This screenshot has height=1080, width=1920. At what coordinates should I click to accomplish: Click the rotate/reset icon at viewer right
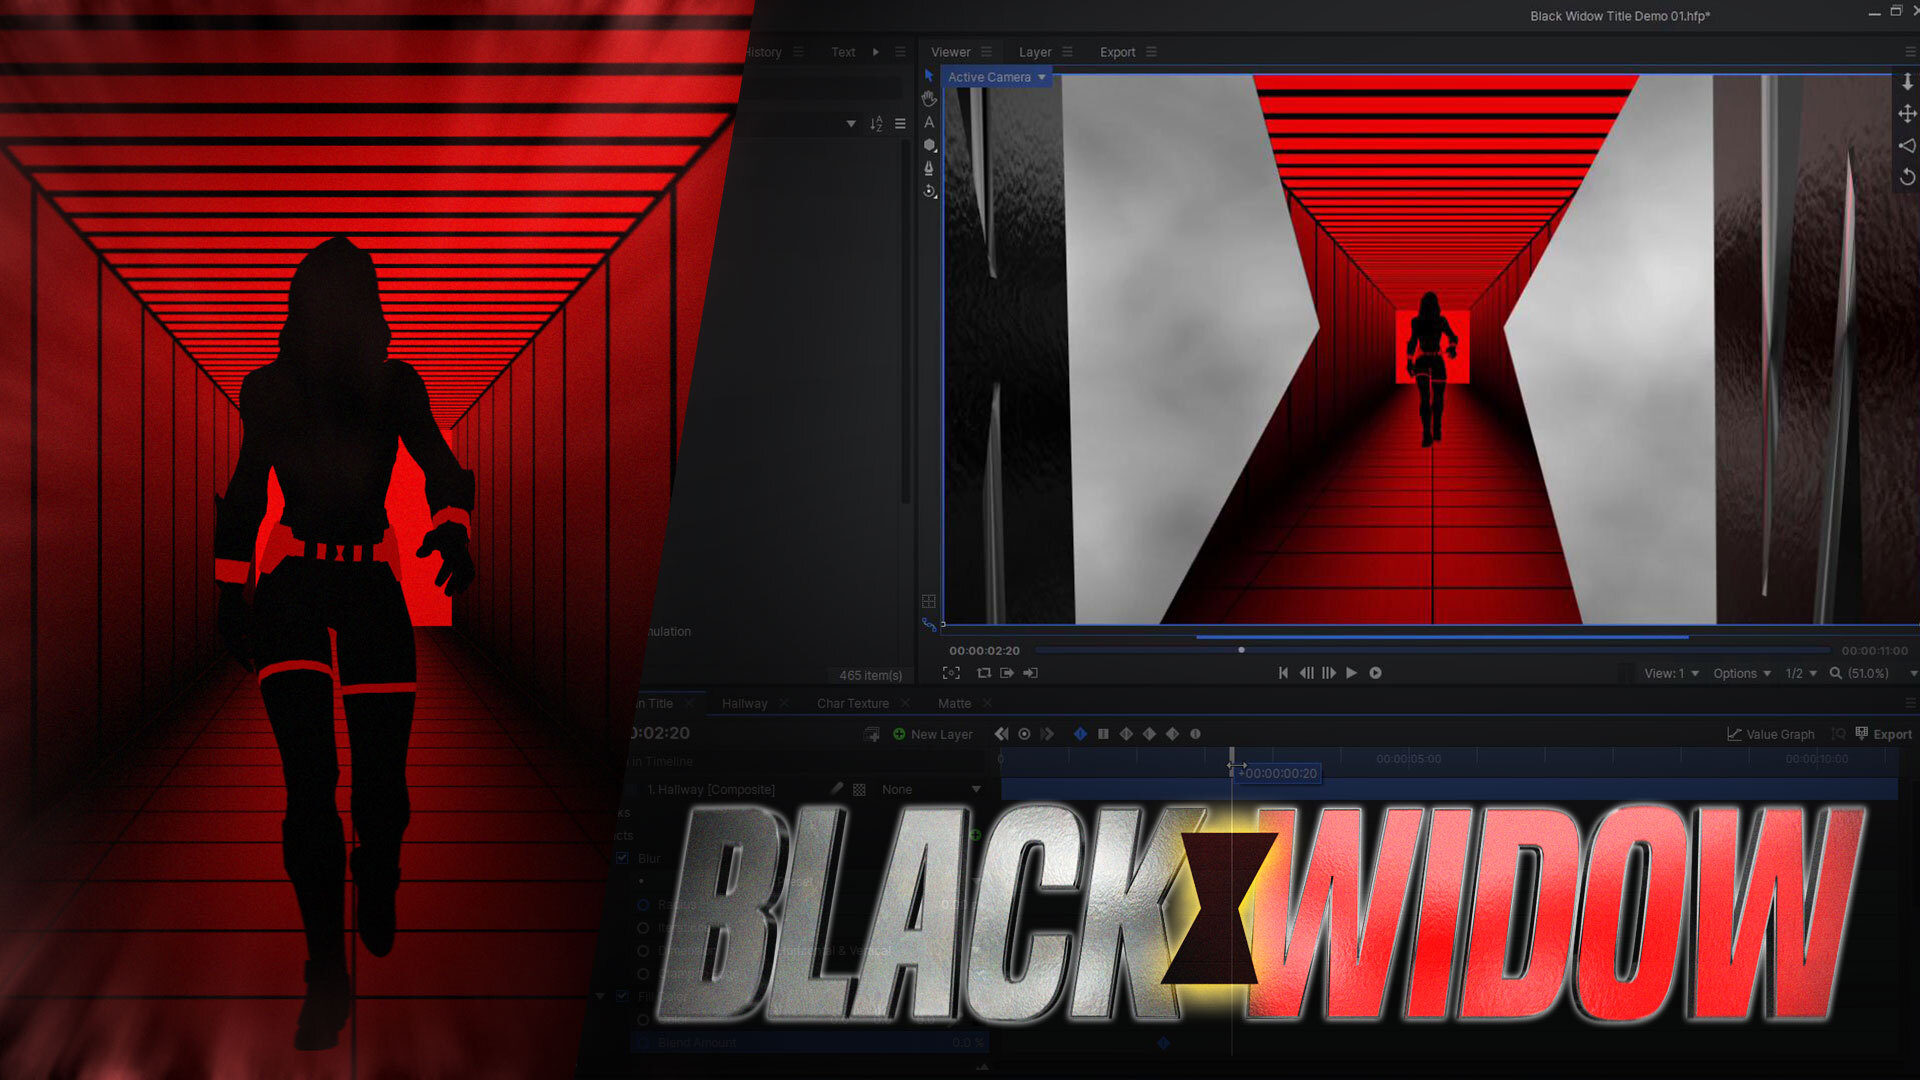pyautogui.click(x=1907, y=177)
